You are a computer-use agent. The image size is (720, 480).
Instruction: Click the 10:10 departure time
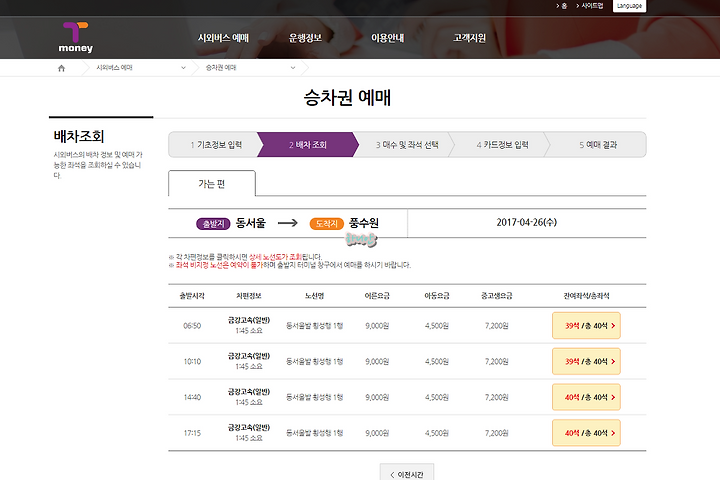click(192, 361)
